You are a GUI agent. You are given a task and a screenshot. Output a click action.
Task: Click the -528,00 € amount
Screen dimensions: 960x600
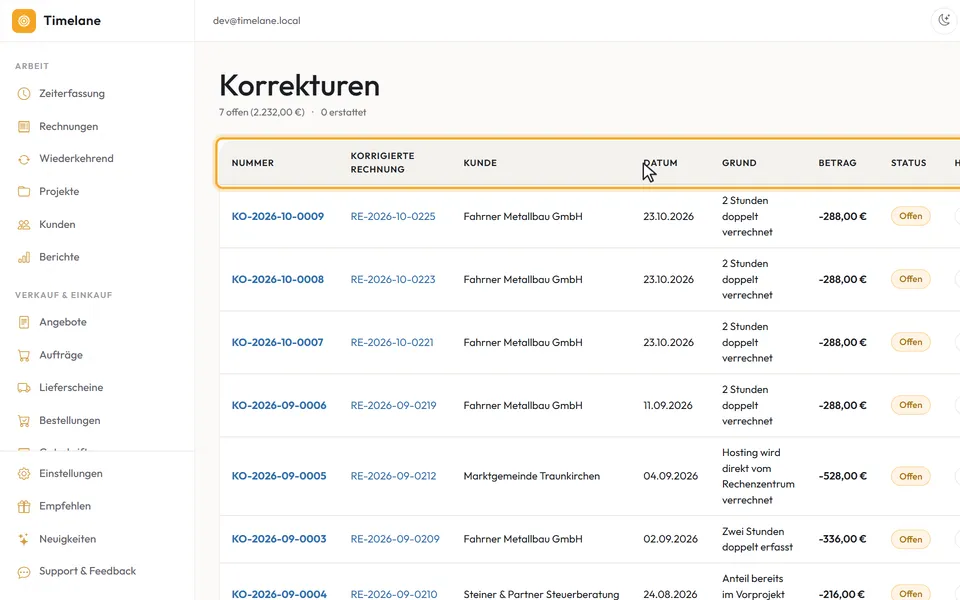tap(842, 476)
